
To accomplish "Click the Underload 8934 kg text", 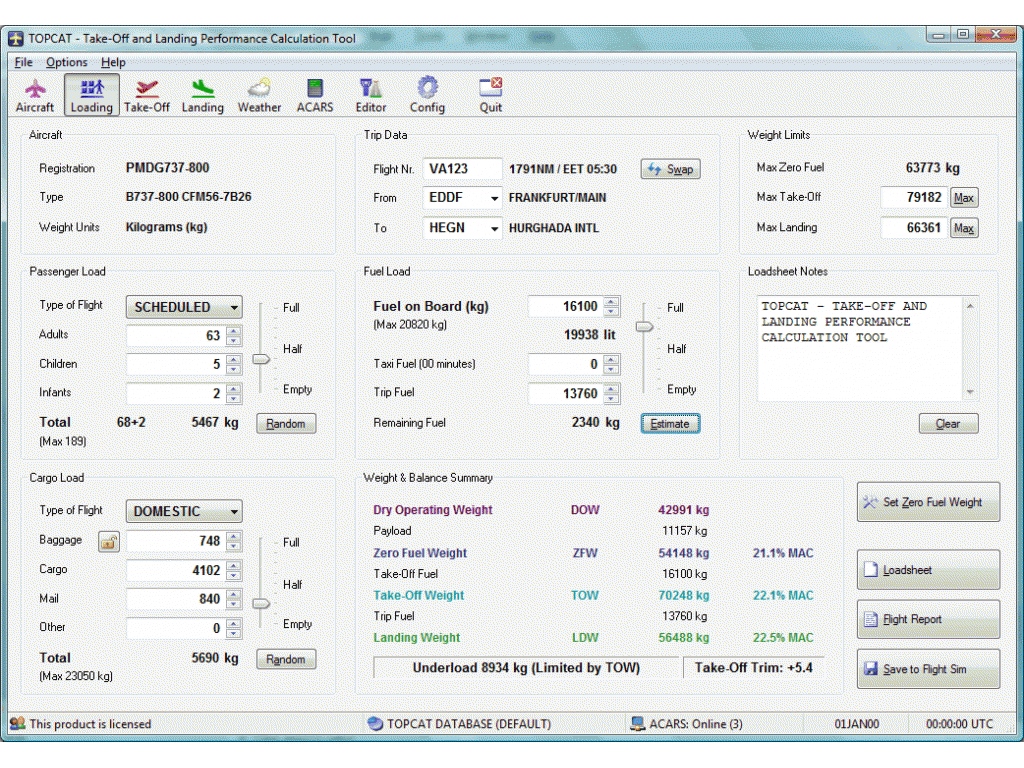I will tap(526, 668).
